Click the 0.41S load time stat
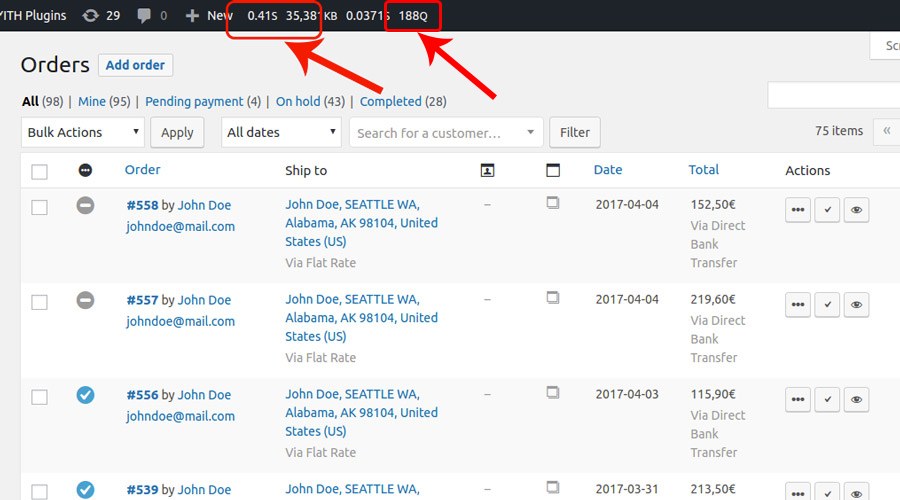 pyautogui.click(x=262, y=15)
